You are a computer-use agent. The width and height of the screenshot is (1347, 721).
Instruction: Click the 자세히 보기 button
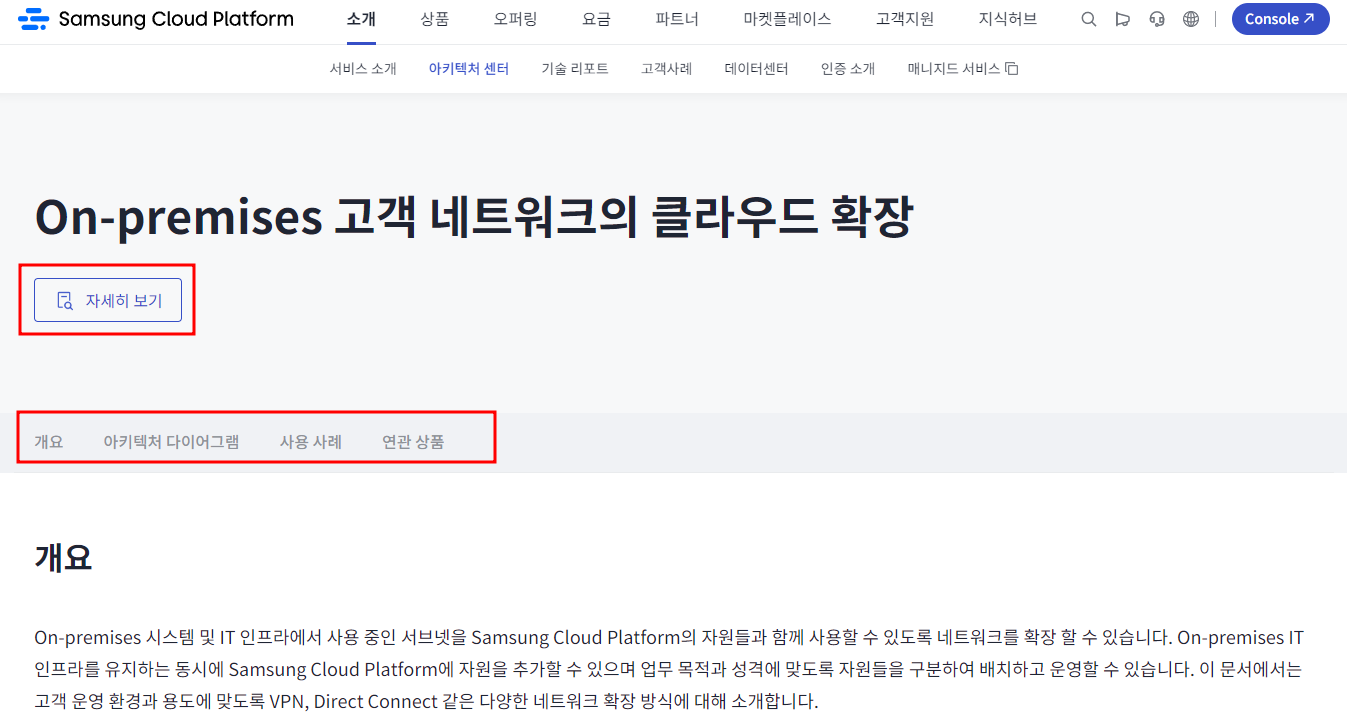coord(108,300)
